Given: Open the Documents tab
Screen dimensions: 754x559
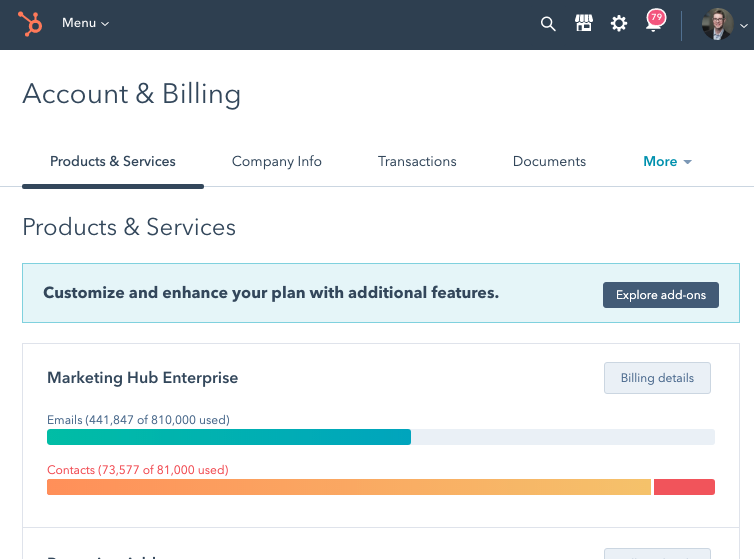Looking at the screenshot, I should pyautogui.click(x=549, y=161).
